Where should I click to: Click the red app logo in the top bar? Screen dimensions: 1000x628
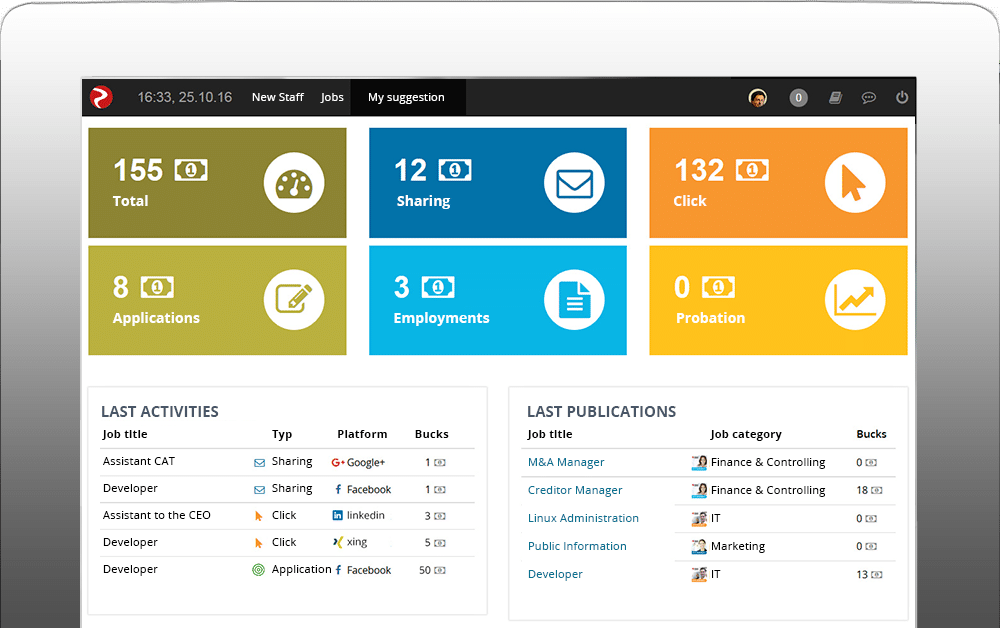click(x=101, y=98)
